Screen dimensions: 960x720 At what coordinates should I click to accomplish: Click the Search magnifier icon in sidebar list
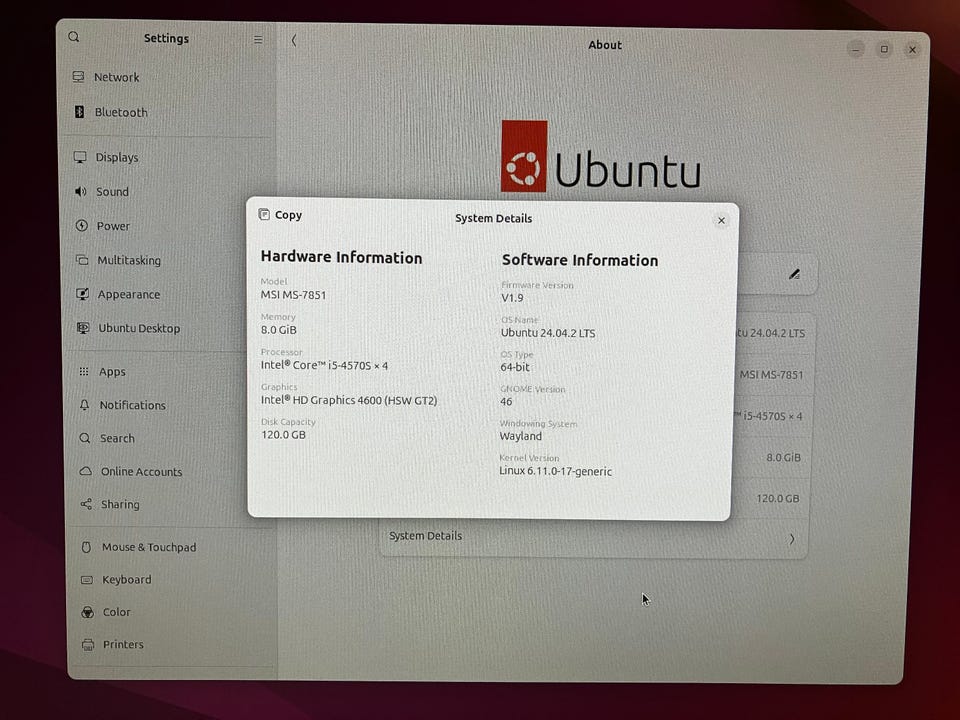pos(84,438)
